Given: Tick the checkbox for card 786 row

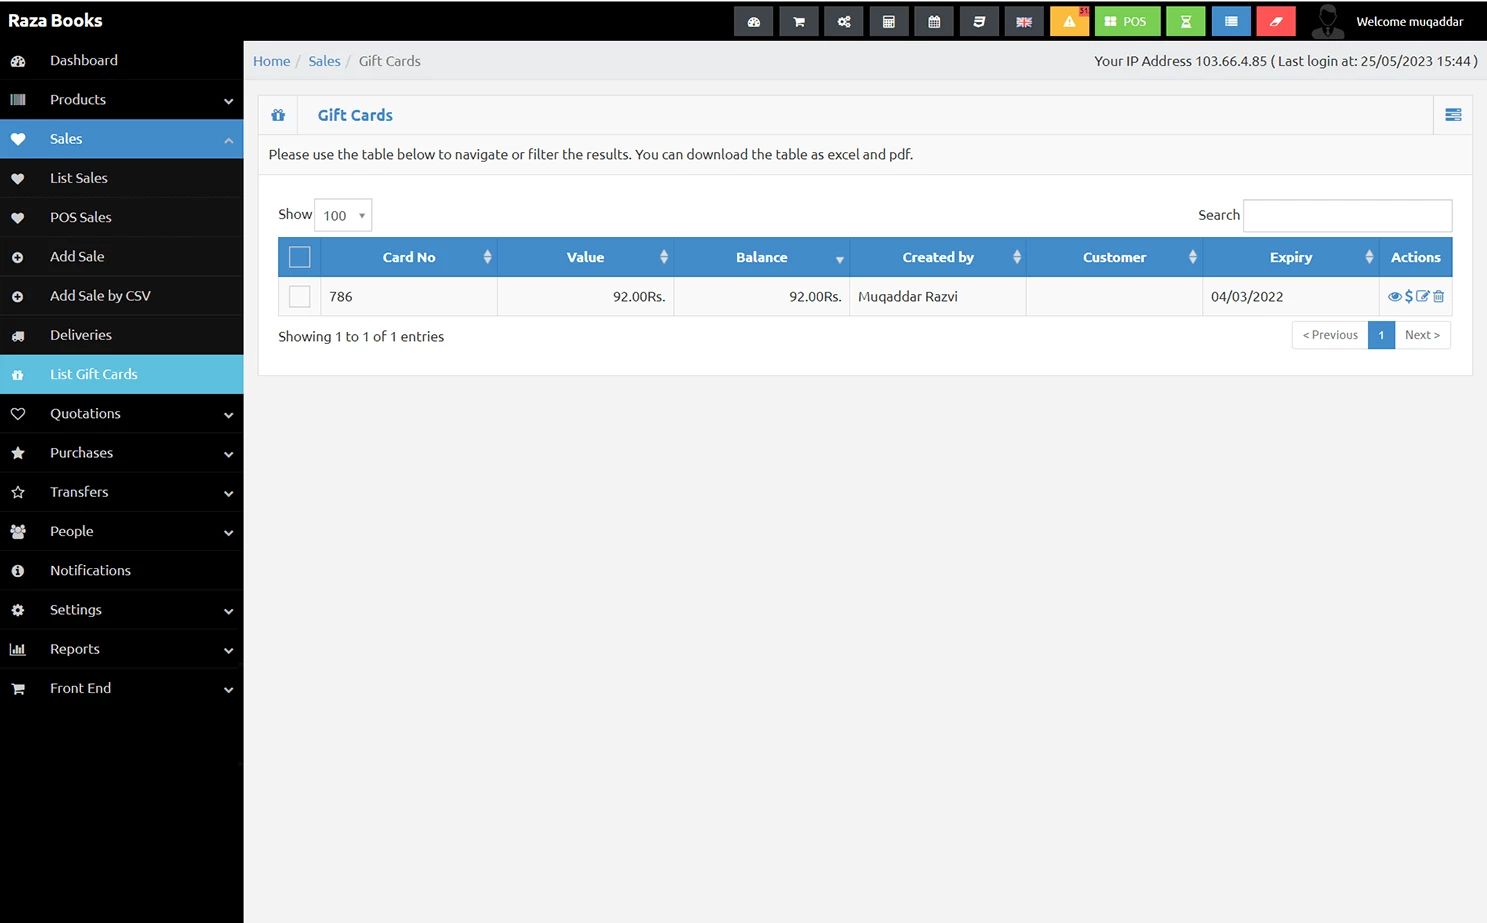Looking at the screenshot, I should 299,297.
